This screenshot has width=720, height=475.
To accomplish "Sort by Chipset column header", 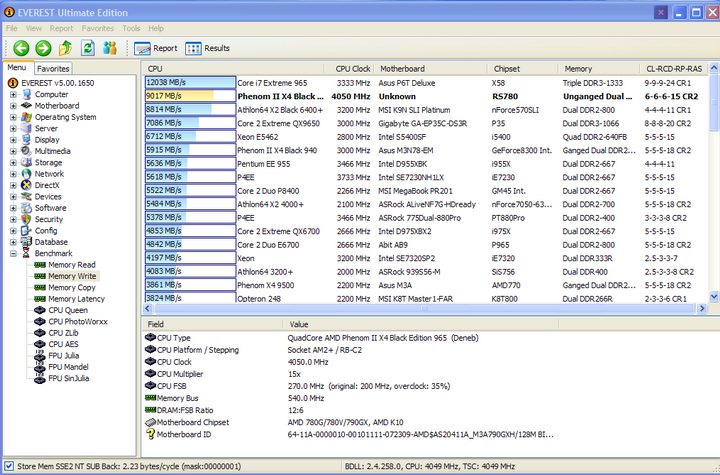I will [523, 69].
